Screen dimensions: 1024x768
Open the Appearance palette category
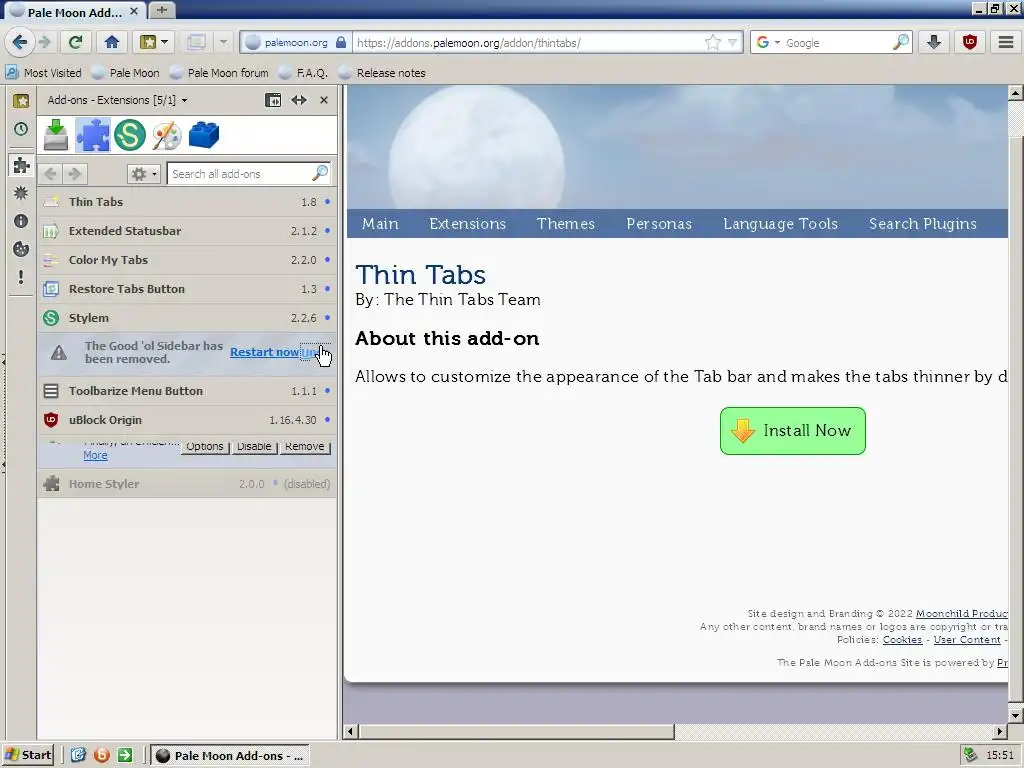tap(167, 135)
